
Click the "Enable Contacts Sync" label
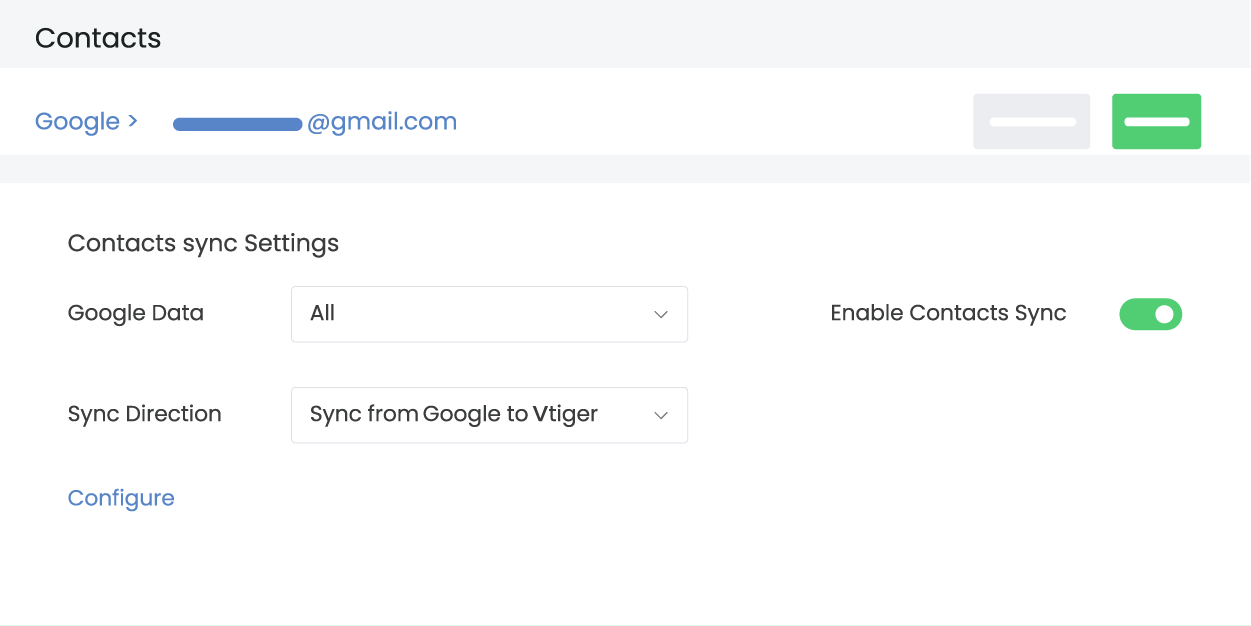(x=948, y=314)
